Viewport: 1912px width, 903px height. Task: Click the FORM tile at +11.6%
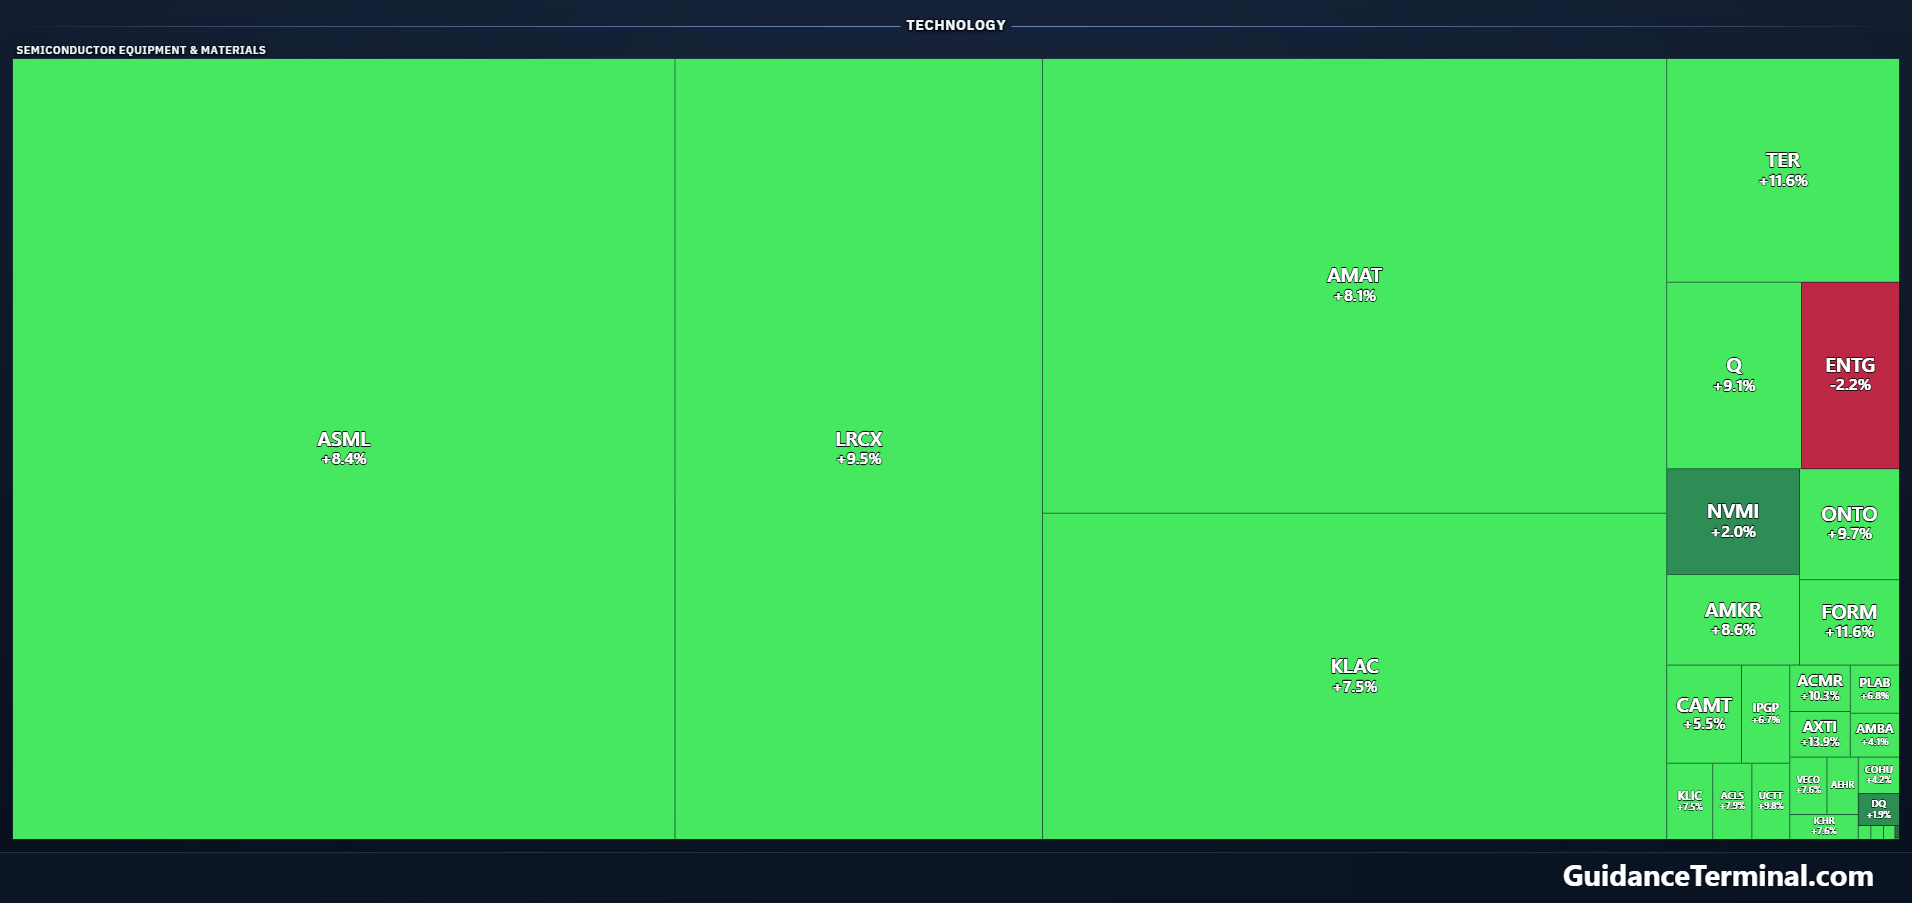point(1849,622)
